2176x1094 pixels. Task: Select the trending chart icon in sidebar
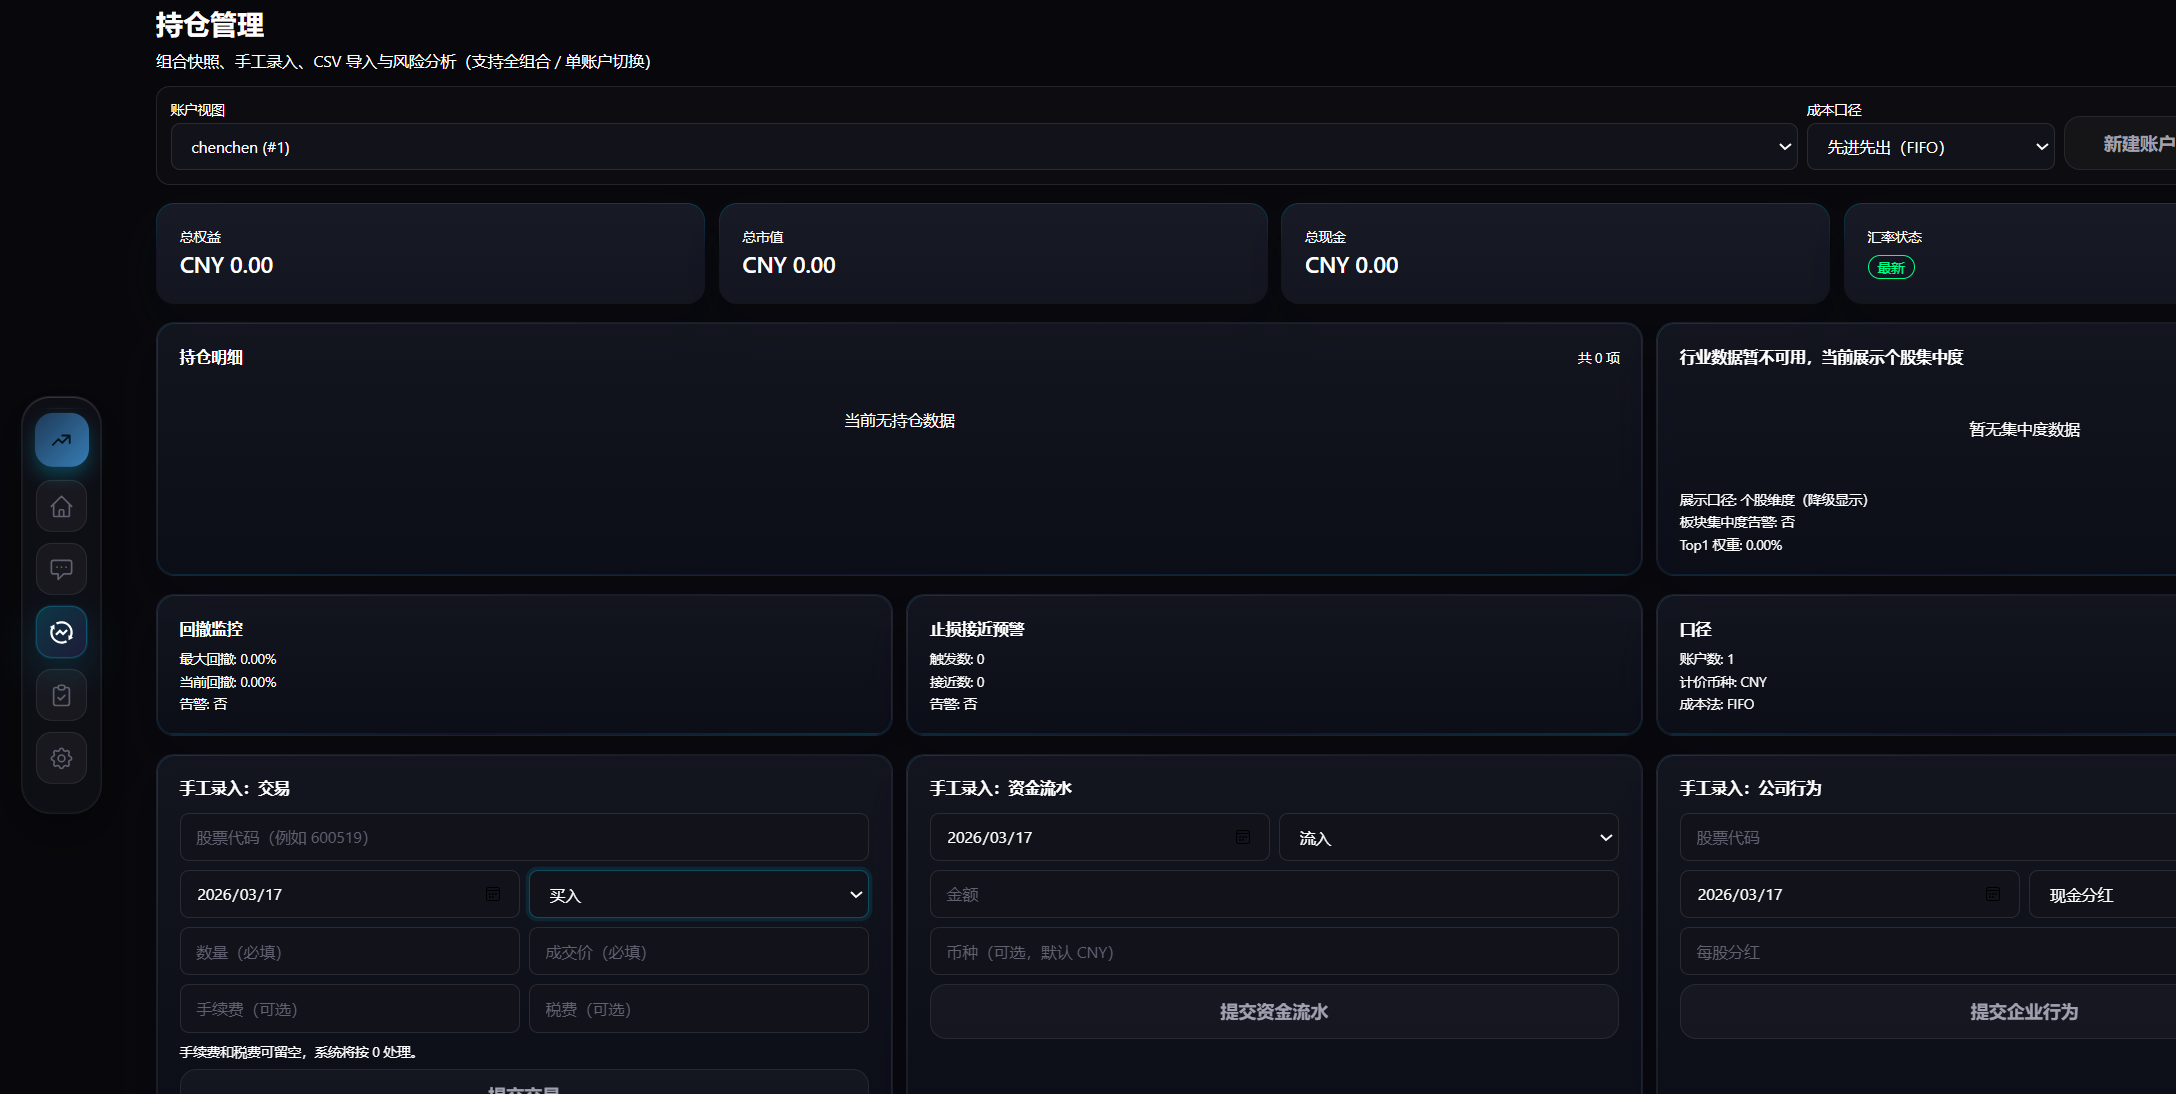point(61,440)
